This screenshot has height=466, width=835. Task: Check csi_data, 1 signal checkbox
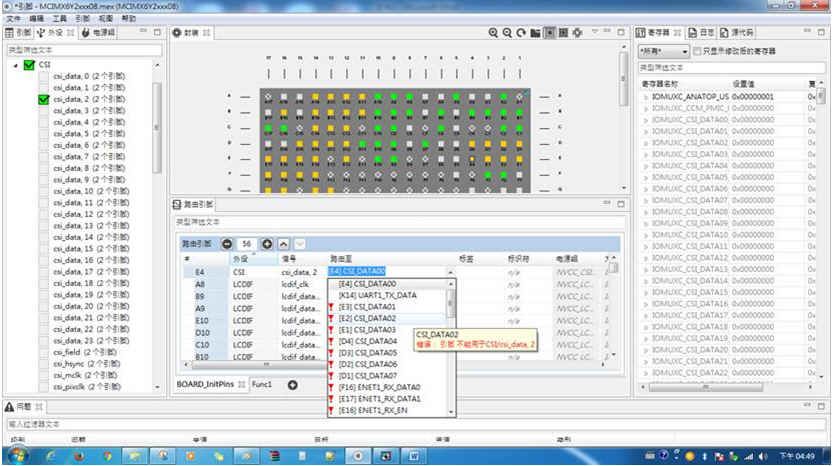(x=44, y=88)
